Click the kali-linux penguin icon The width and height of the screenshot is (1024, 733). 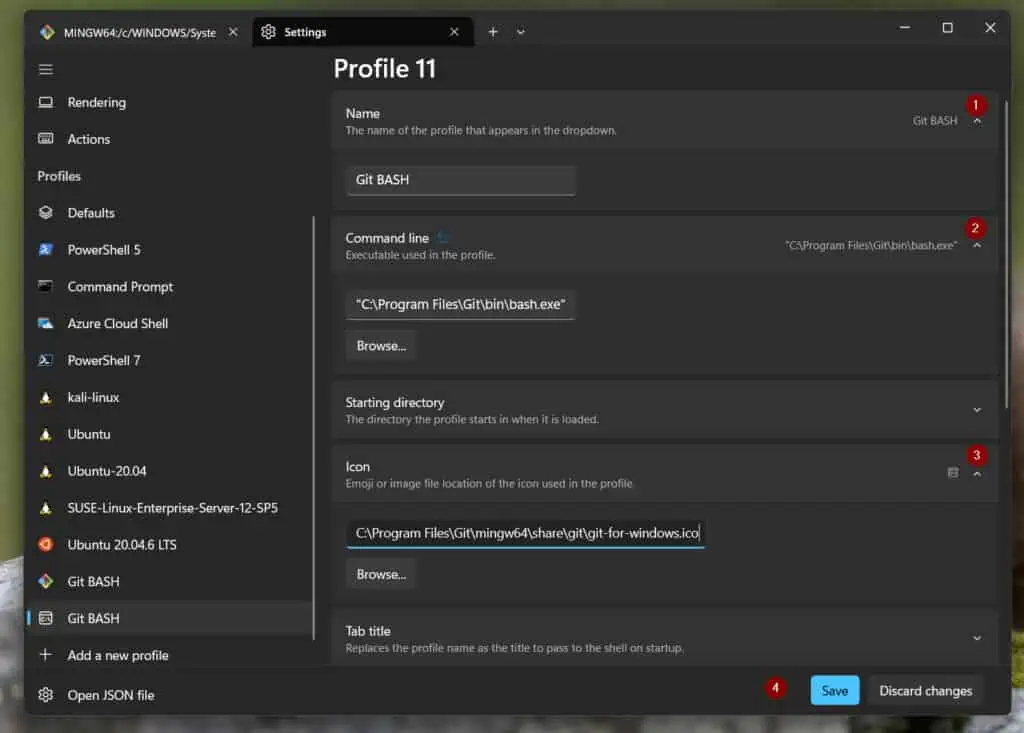point(46,397)
